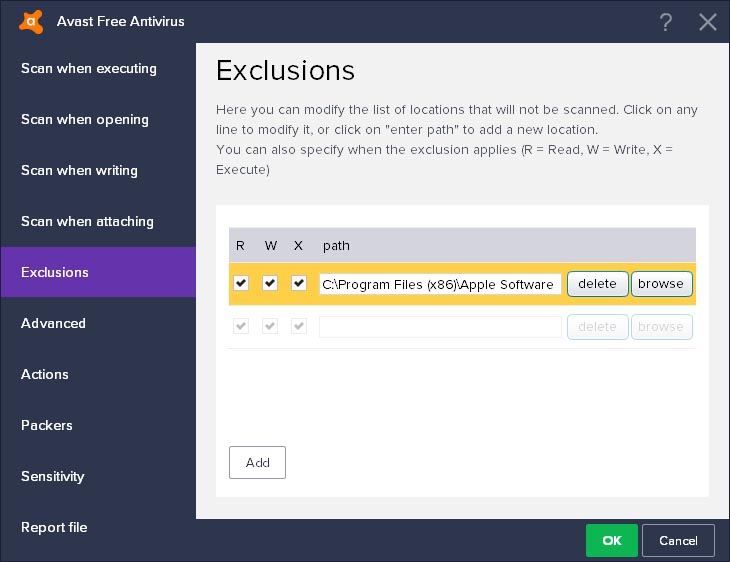Click the empty path input field
The image size is (730, 562).
(440, 327)
